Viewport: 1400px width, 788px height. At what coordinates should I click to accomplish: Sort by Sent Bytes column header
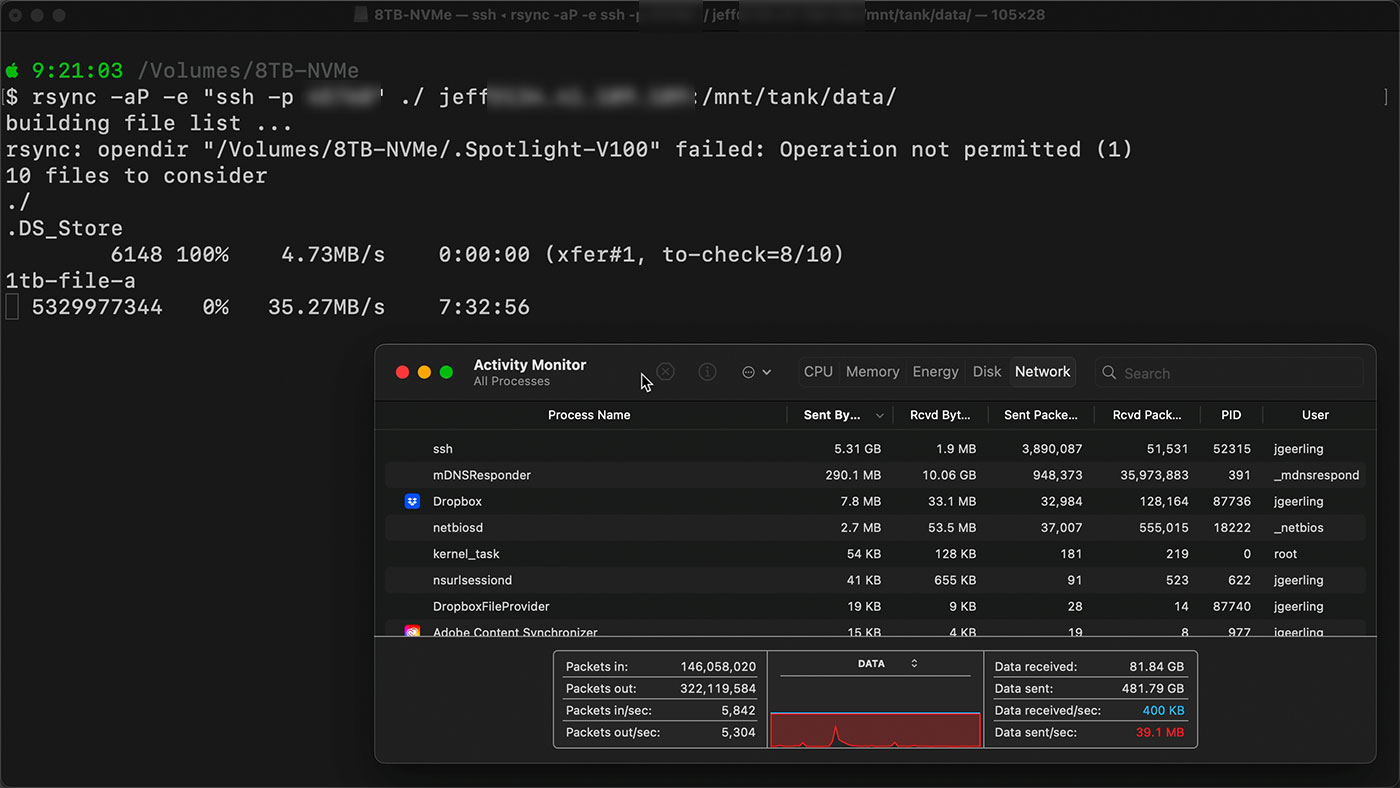[x=838, y=415]
